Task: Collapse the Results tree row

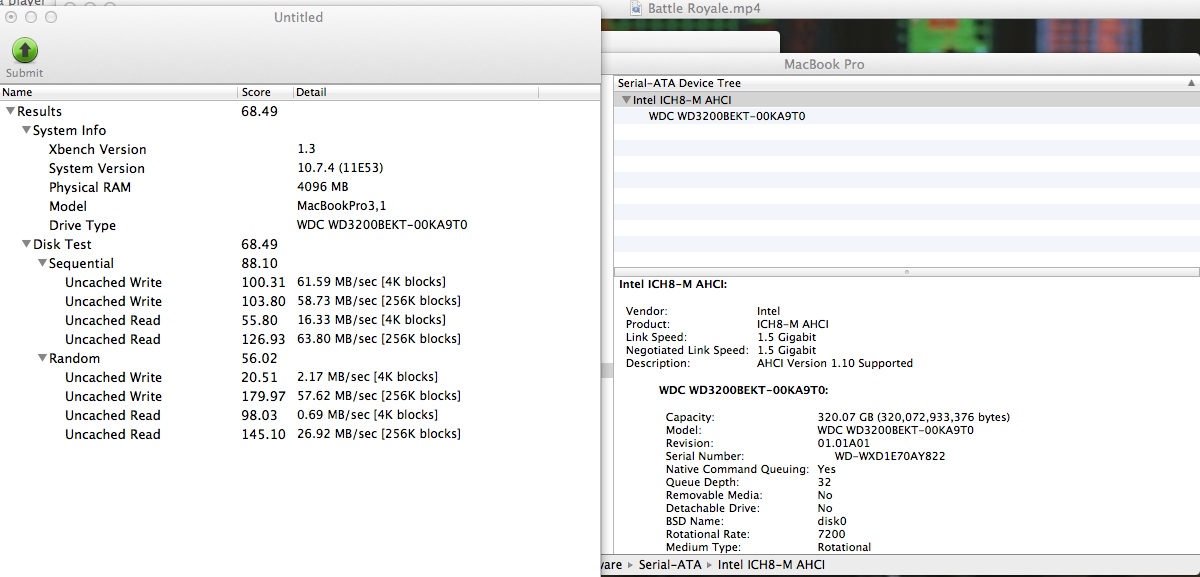Action: click(x=10, y=111)
